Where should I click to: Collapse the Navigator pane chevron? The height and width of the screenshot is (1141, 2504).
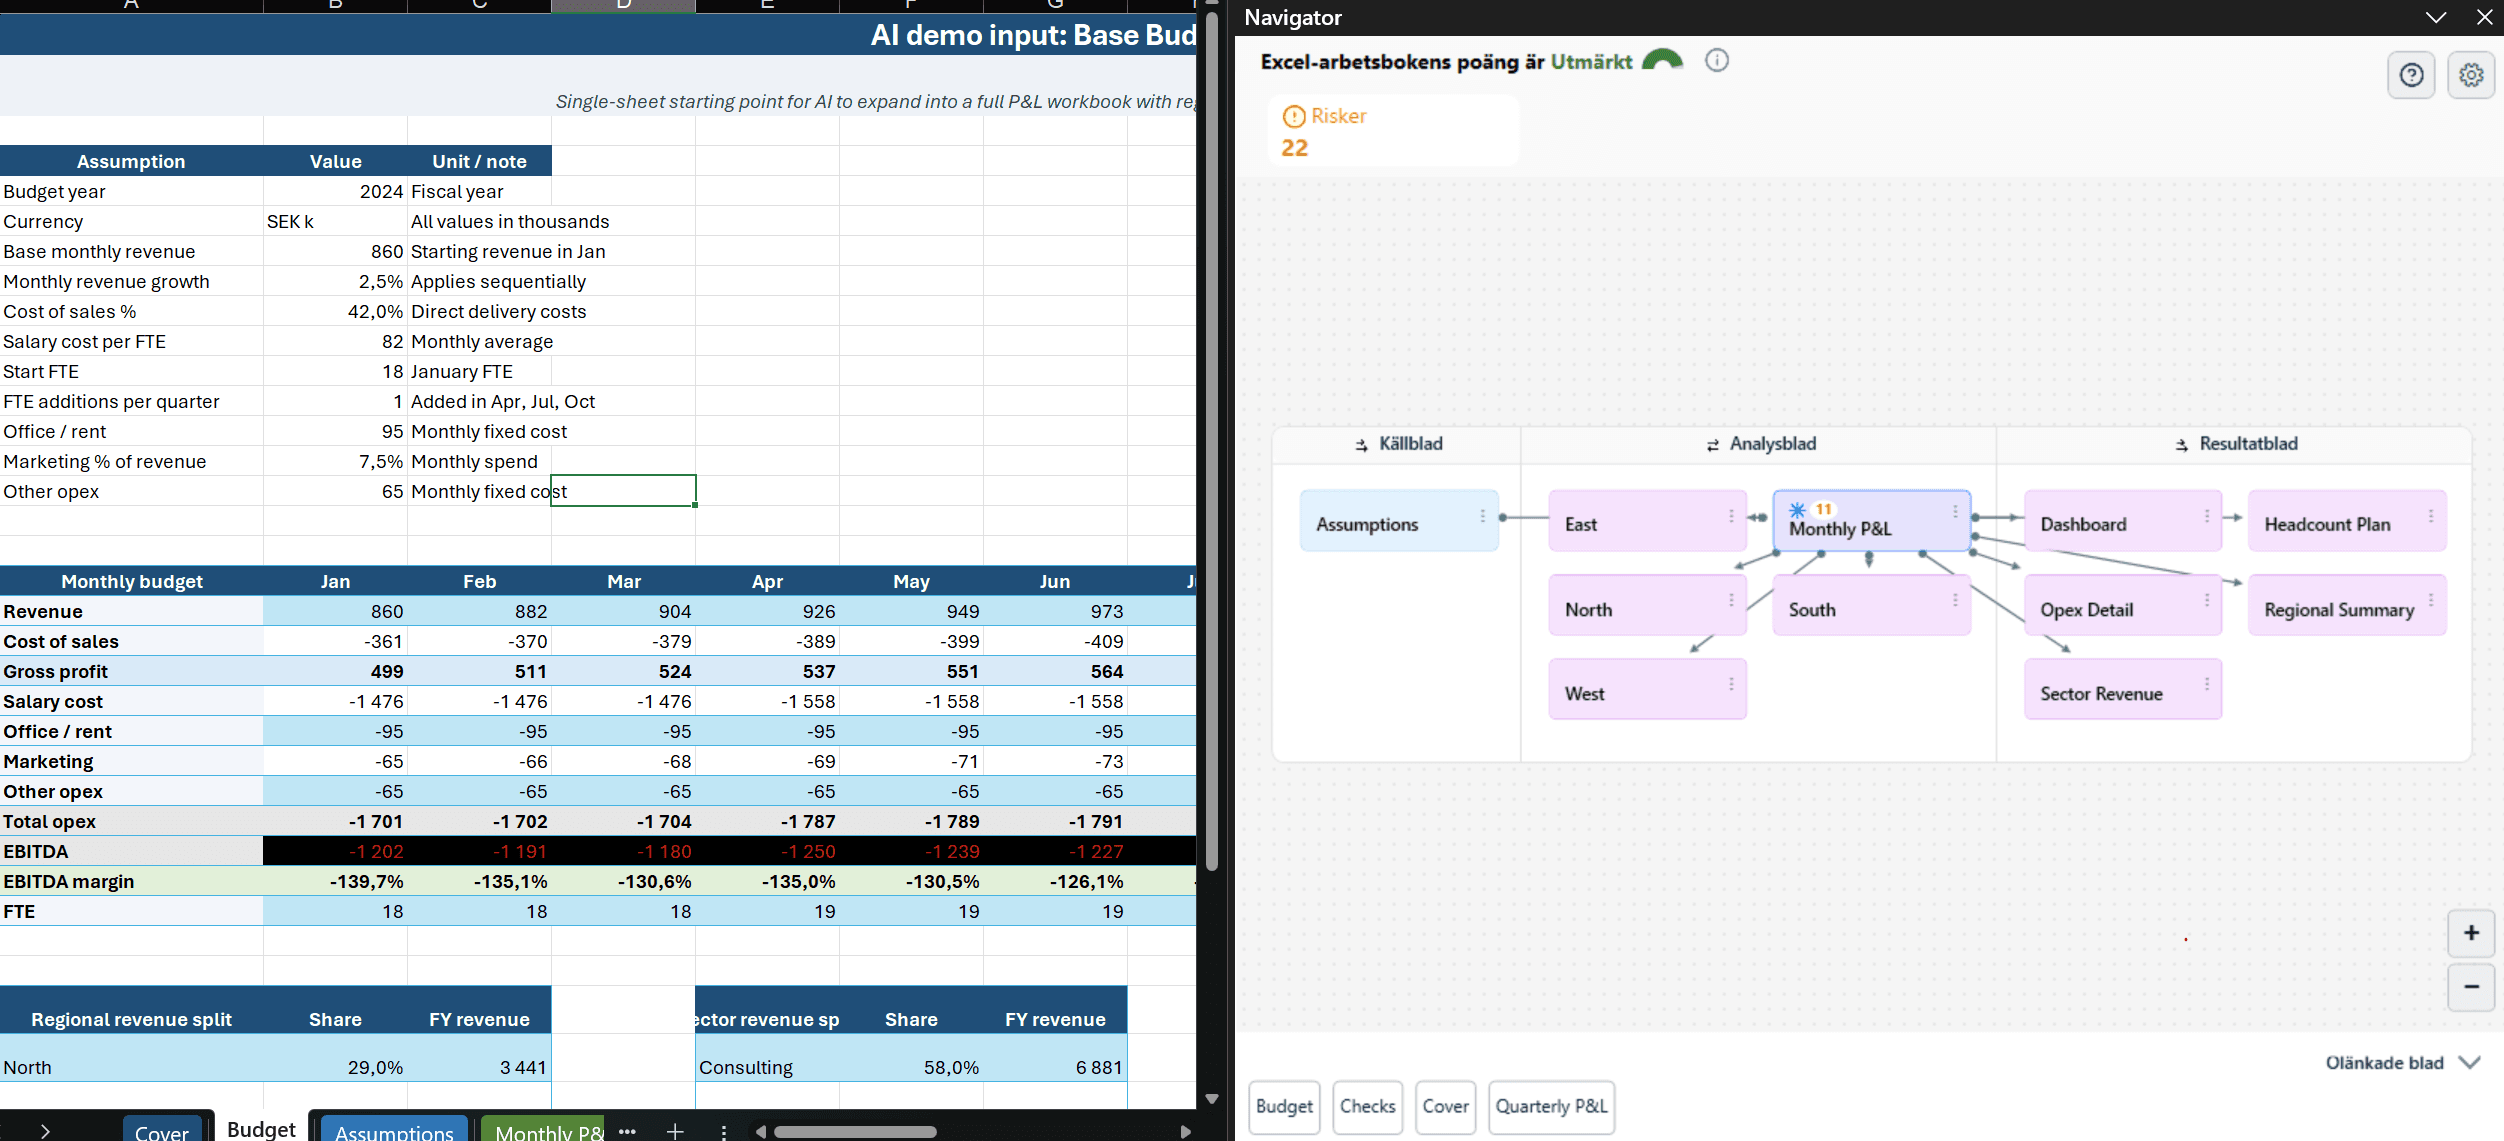click(2436, 17)
